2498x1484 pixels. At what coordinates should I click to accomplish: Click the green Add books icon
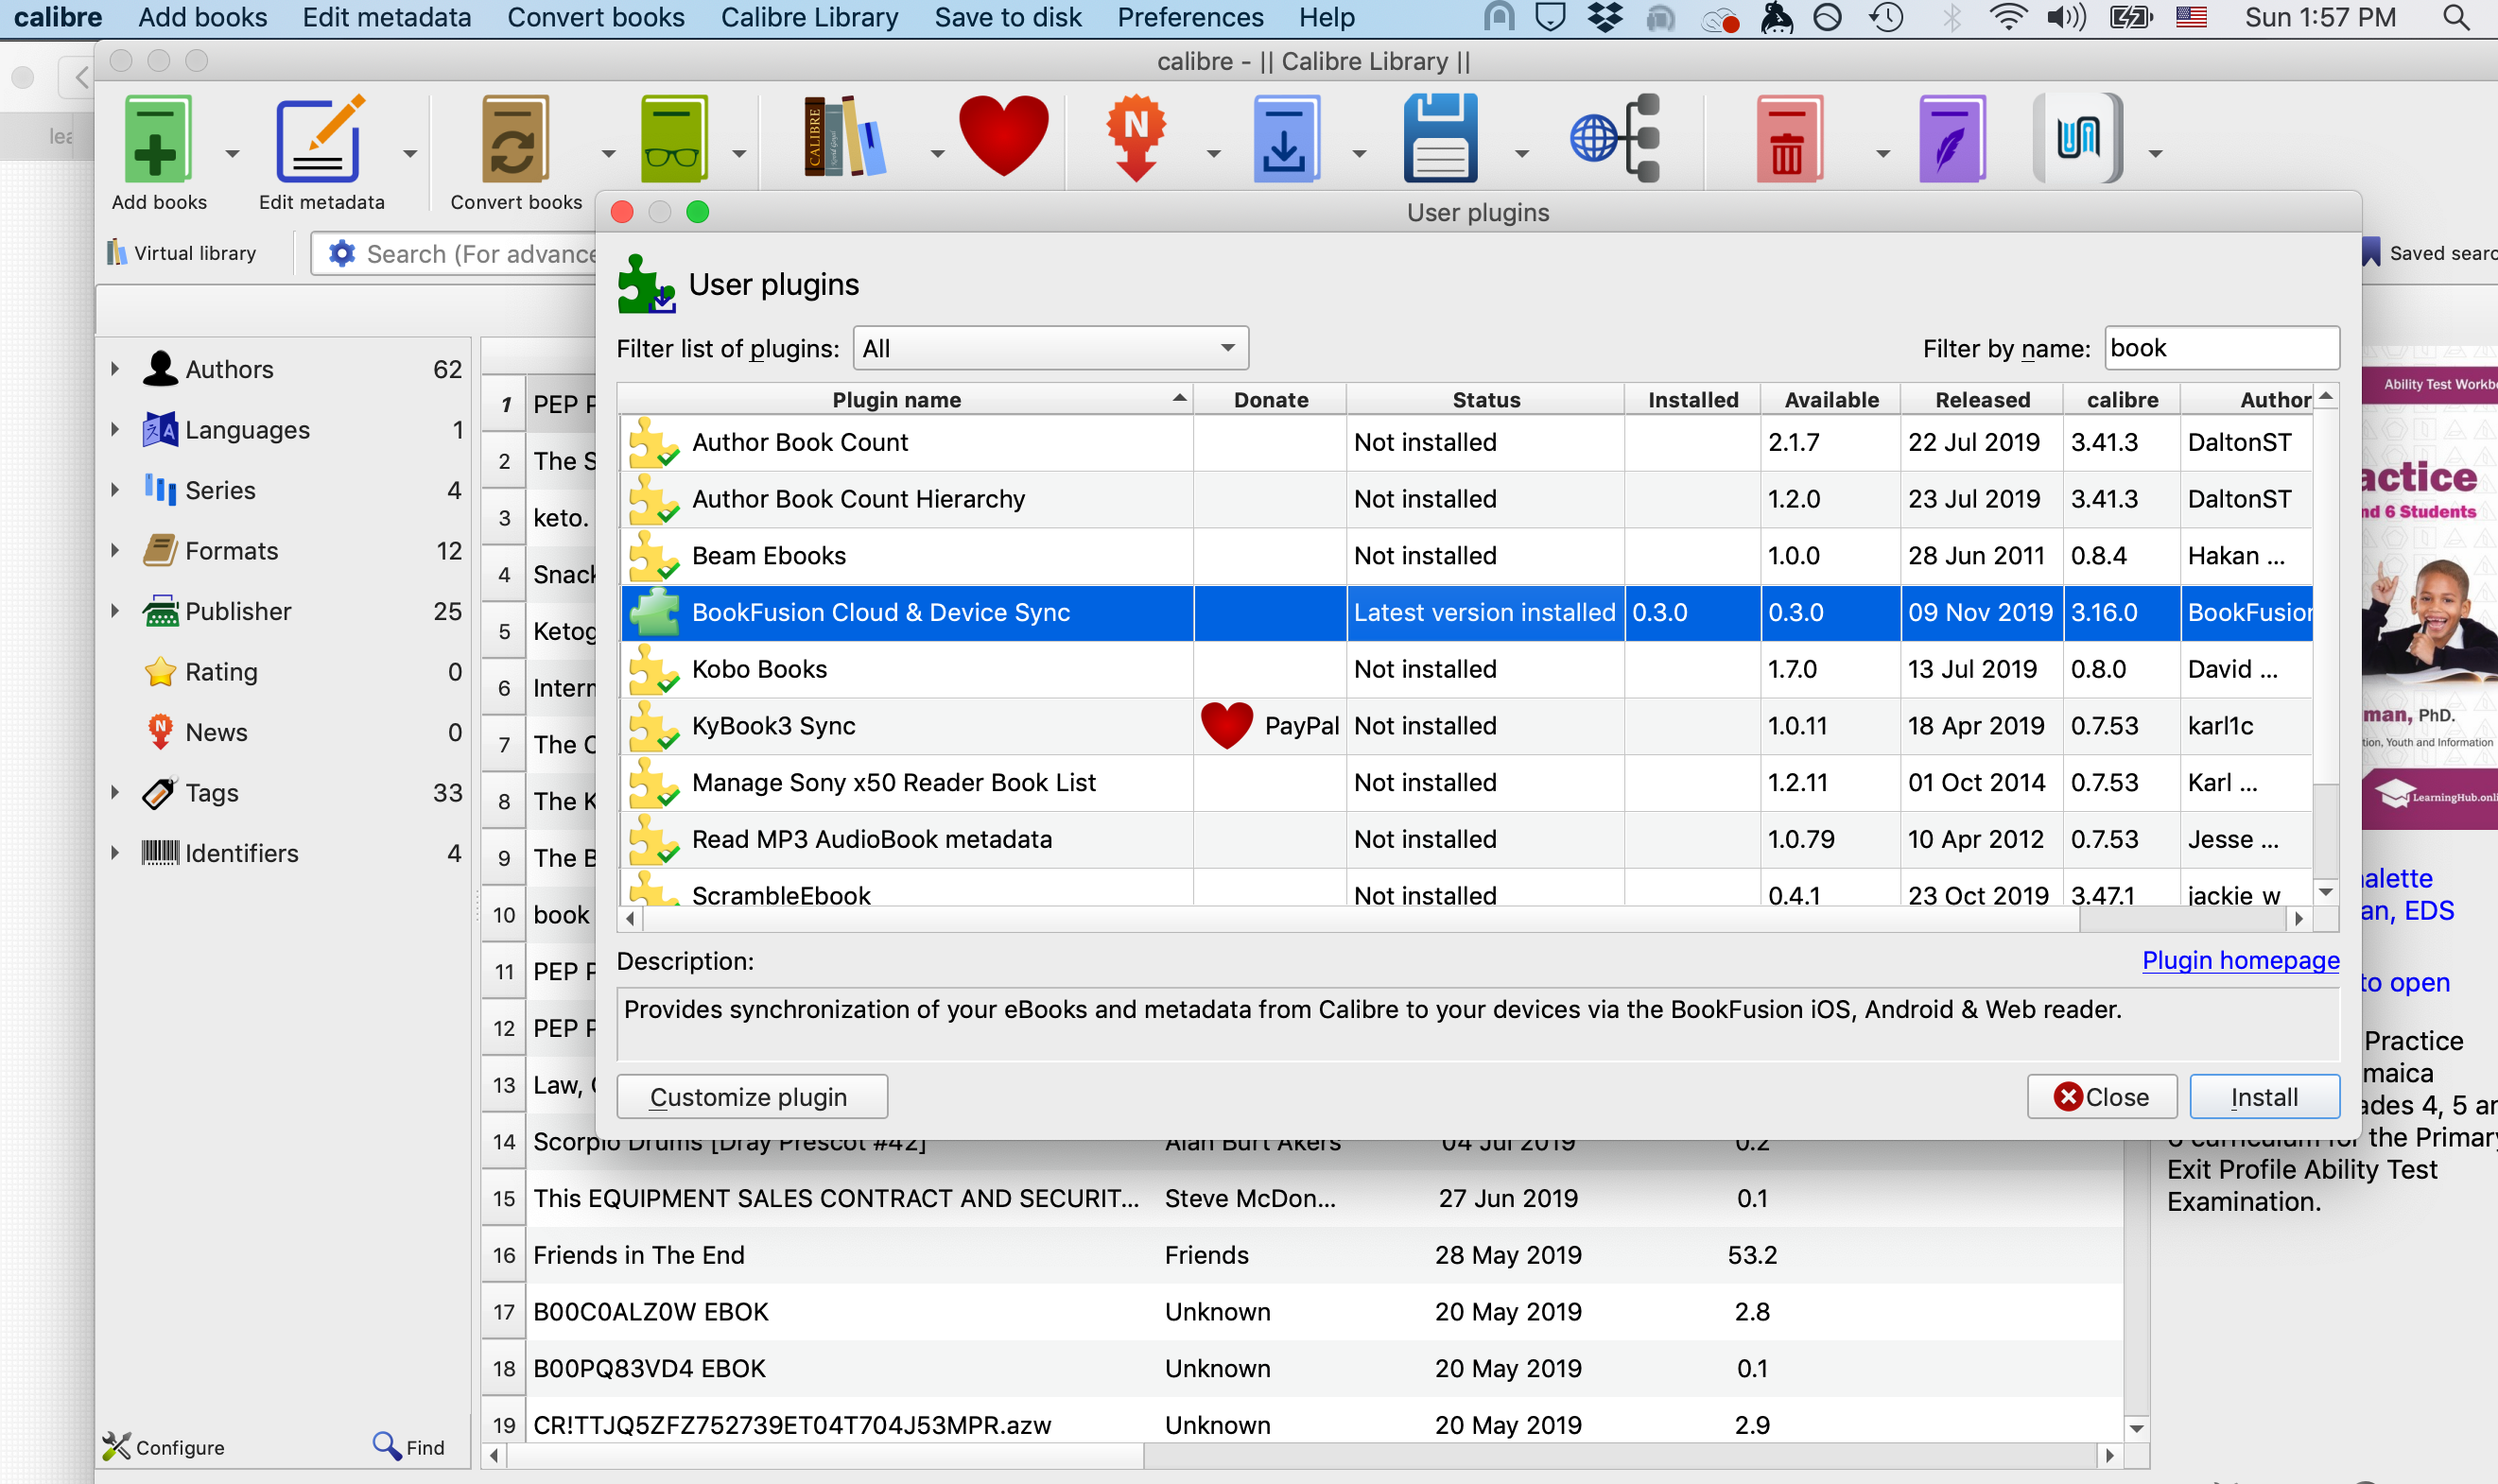coord(157,140)
